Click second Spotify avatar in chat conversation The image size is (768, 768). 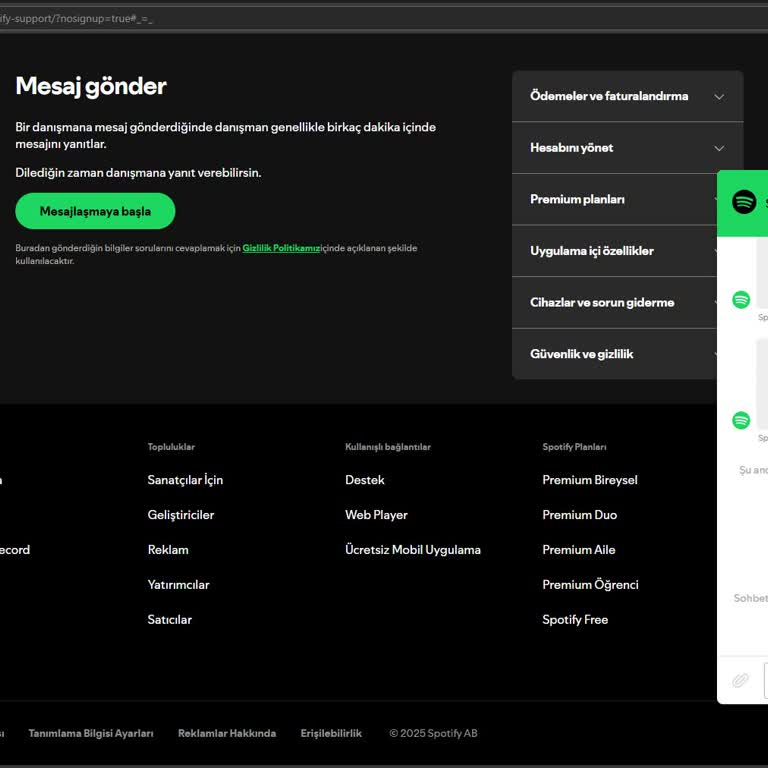pos(741,420)
